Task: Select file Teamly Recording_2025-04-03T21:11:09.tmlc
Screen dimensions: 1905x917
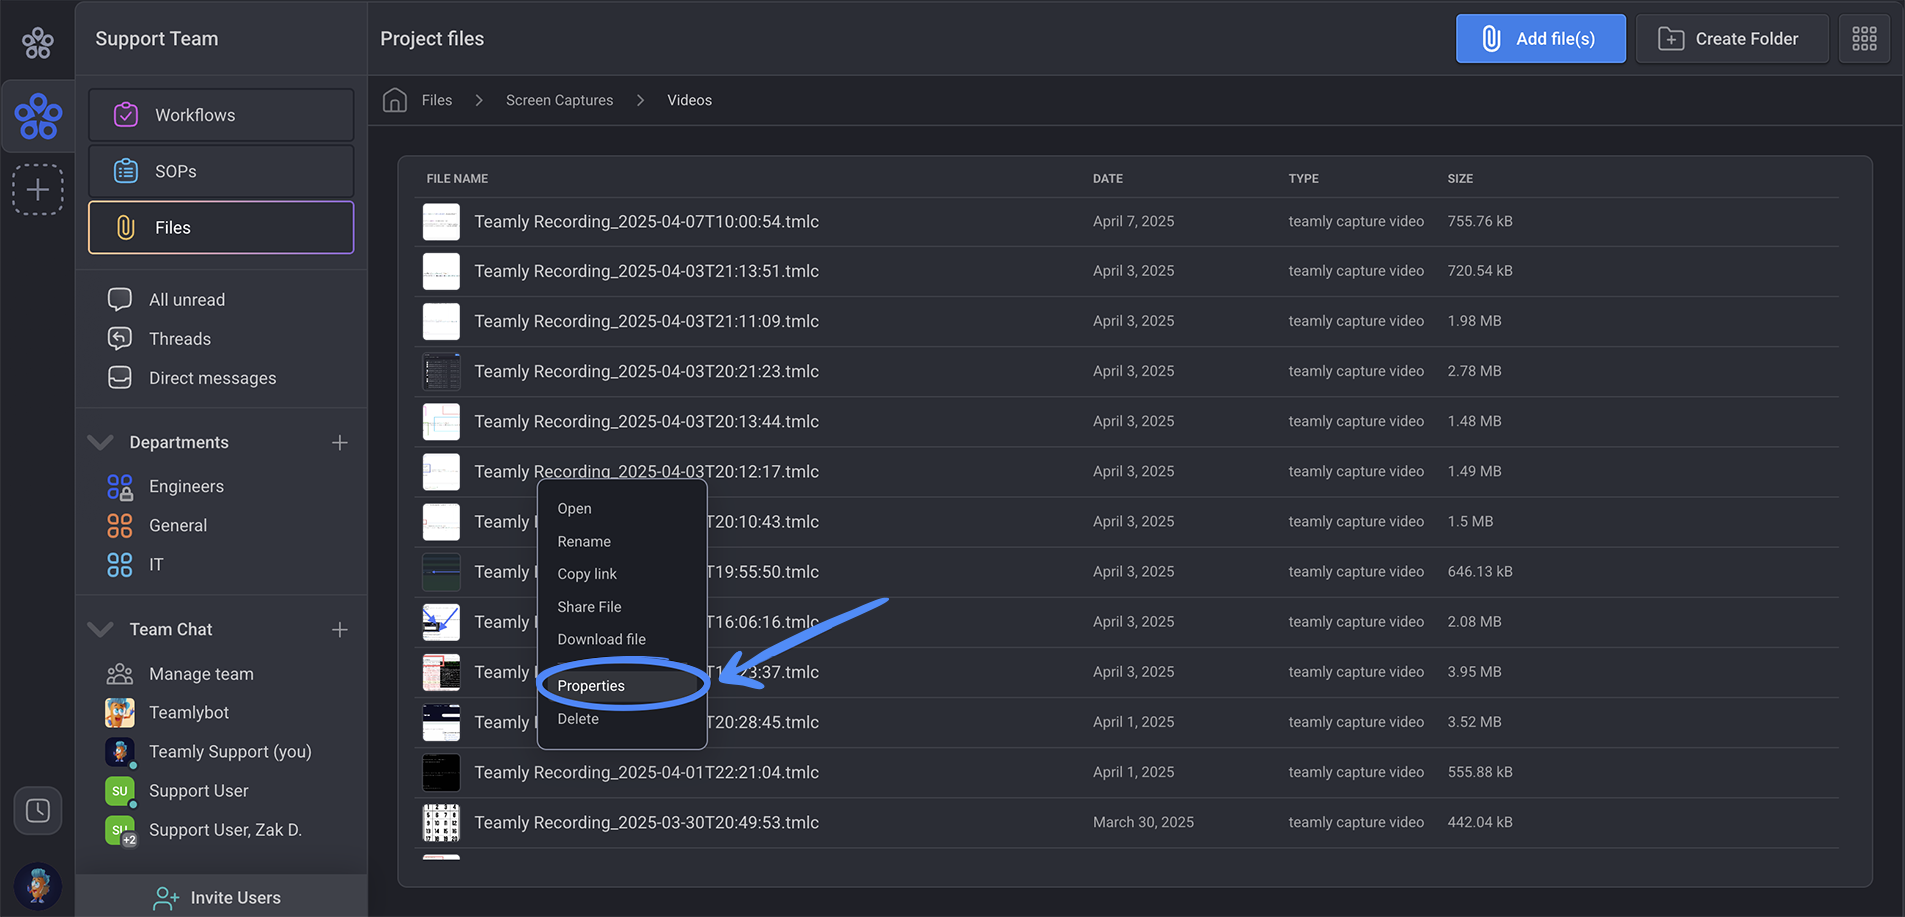Action: pos(646,321)
